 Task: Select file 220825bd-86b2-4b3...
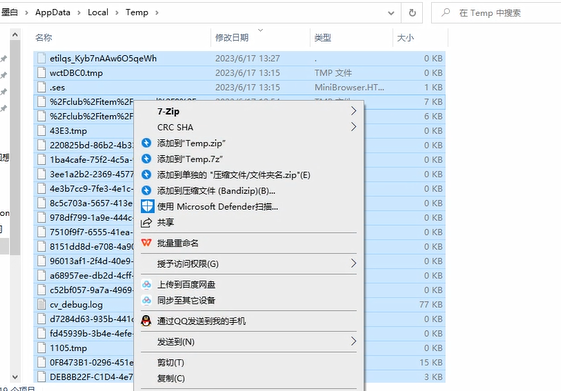[92, 145]
